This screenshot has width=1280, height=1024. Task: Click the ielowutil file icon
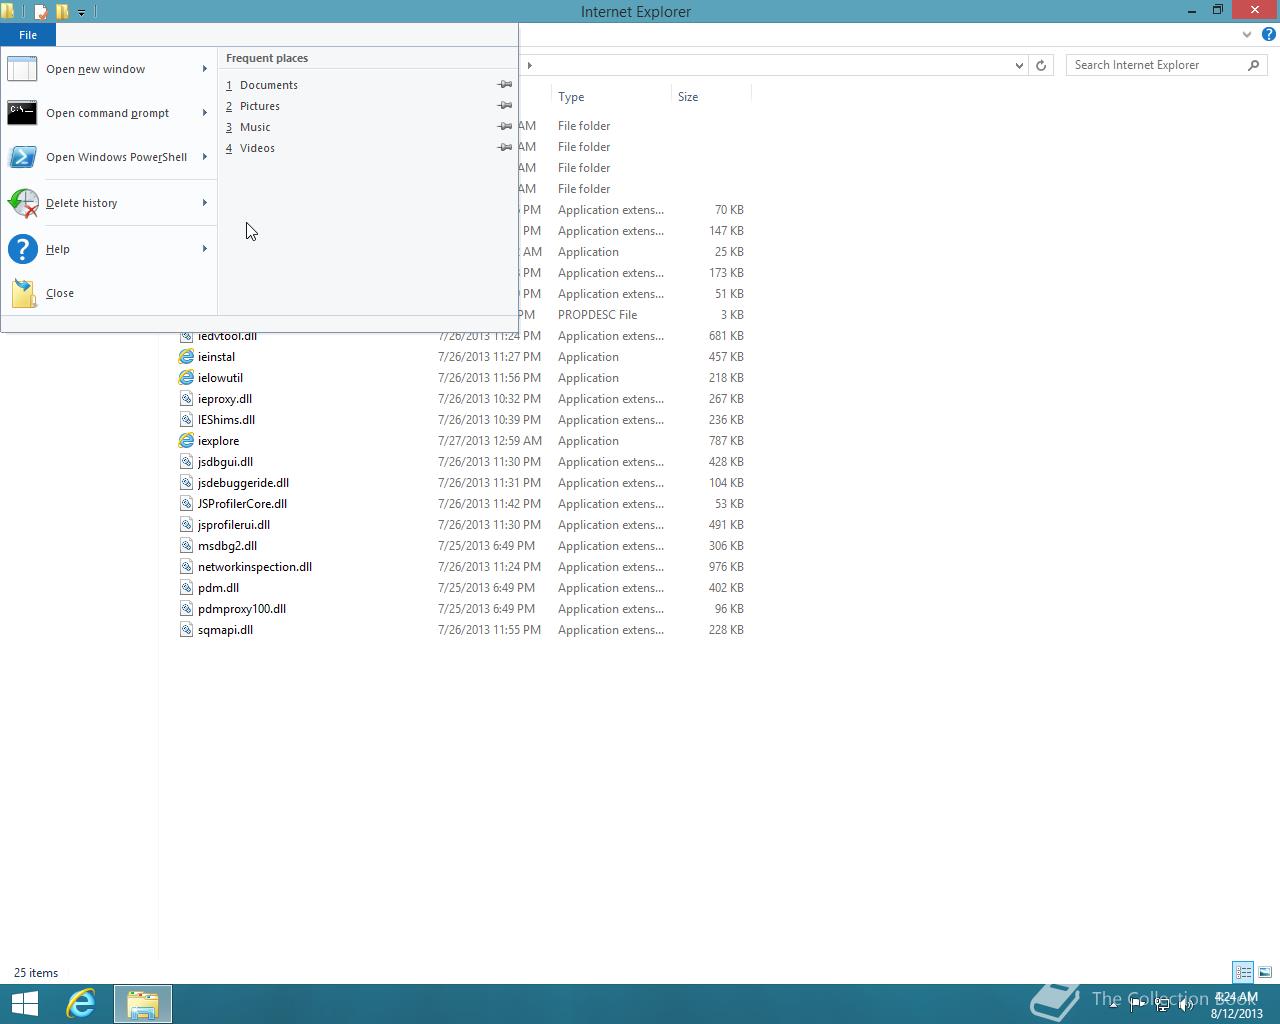point(186,378)
